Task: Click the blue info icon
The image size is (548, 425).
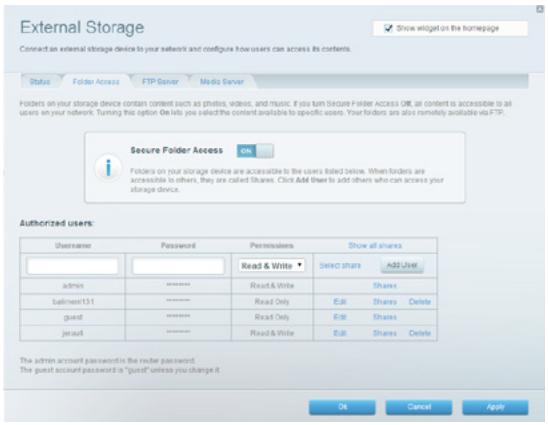Action: pos(108,167)
